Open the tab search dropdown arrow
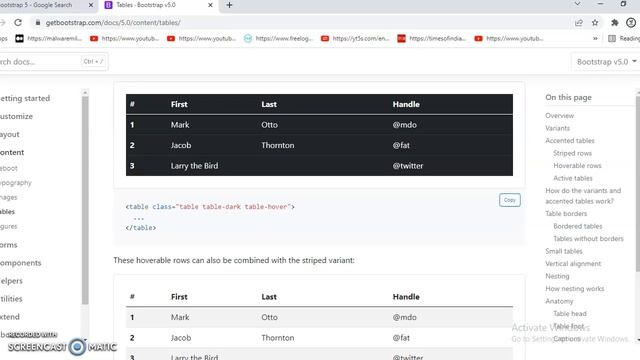This screenshot has width=640, height=360. click(x=577, y=4)
